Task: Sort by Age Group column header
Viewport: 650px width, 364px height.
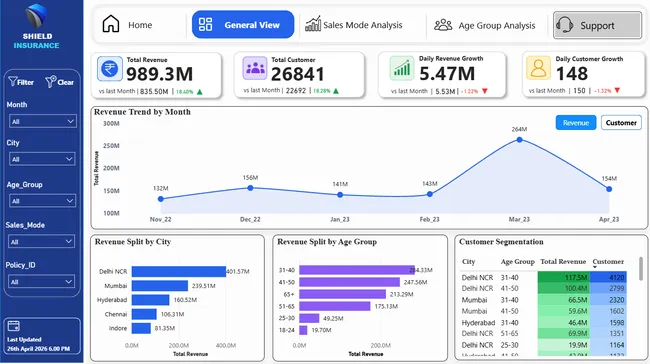Action: tap(517, 262)
